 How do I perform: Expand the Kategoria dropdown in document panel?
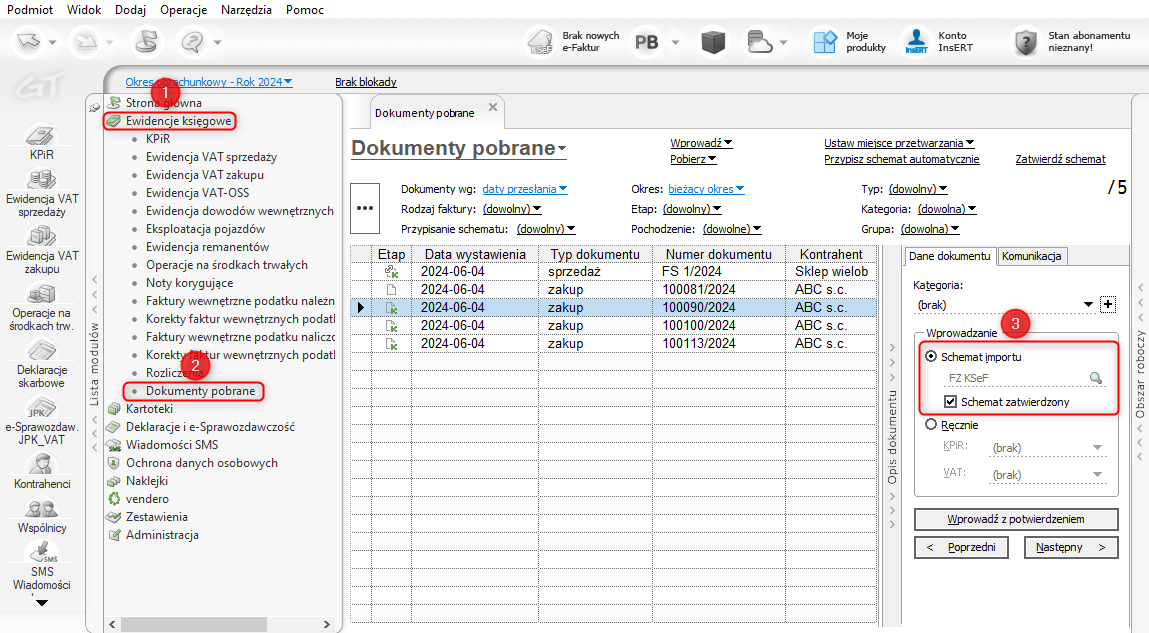pyautogui.click(x=1088, y=305)
